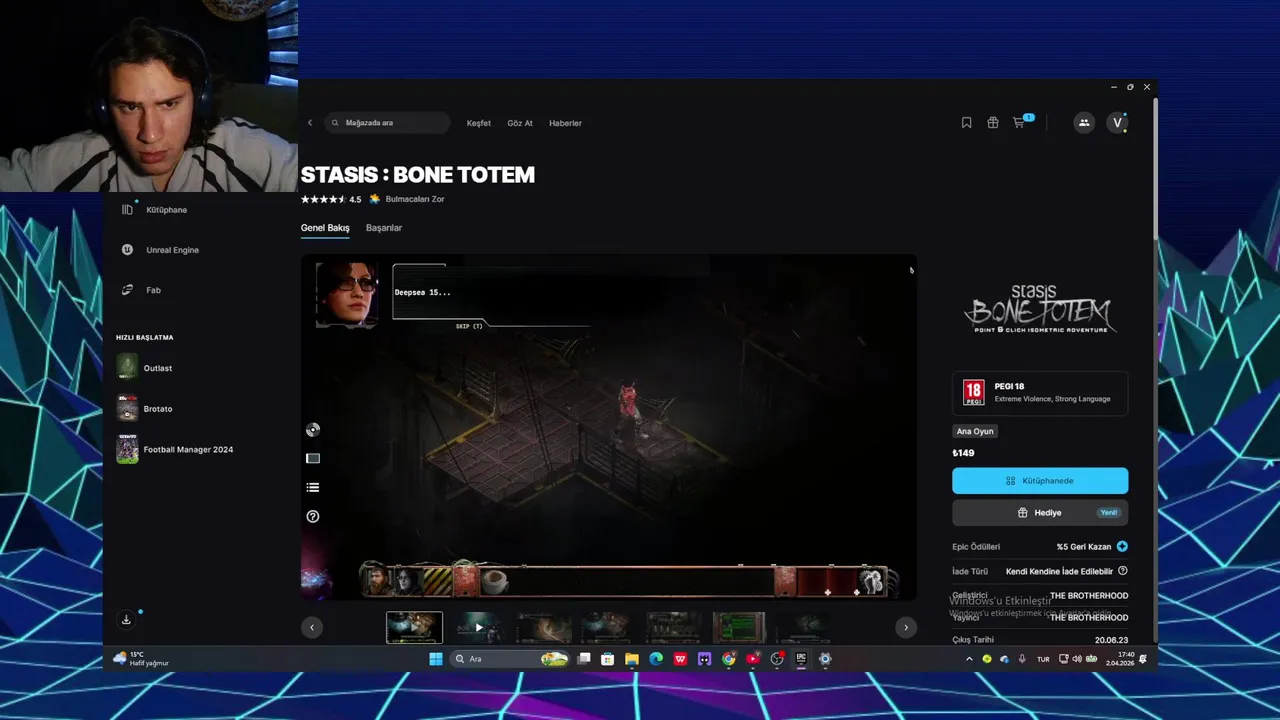
Task: Click in Mağazada ara search field
Action: tap(387, 123)
